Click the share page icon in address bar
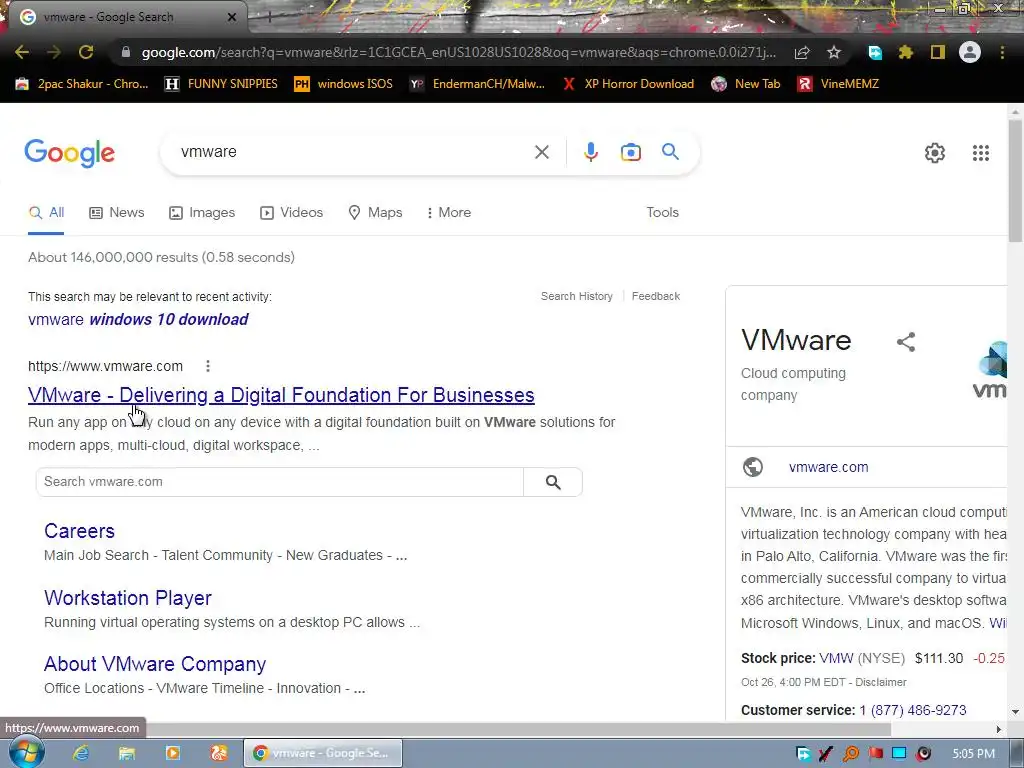Image resolution: width=1024 pixels, height=768 pixels. (803, 52)
